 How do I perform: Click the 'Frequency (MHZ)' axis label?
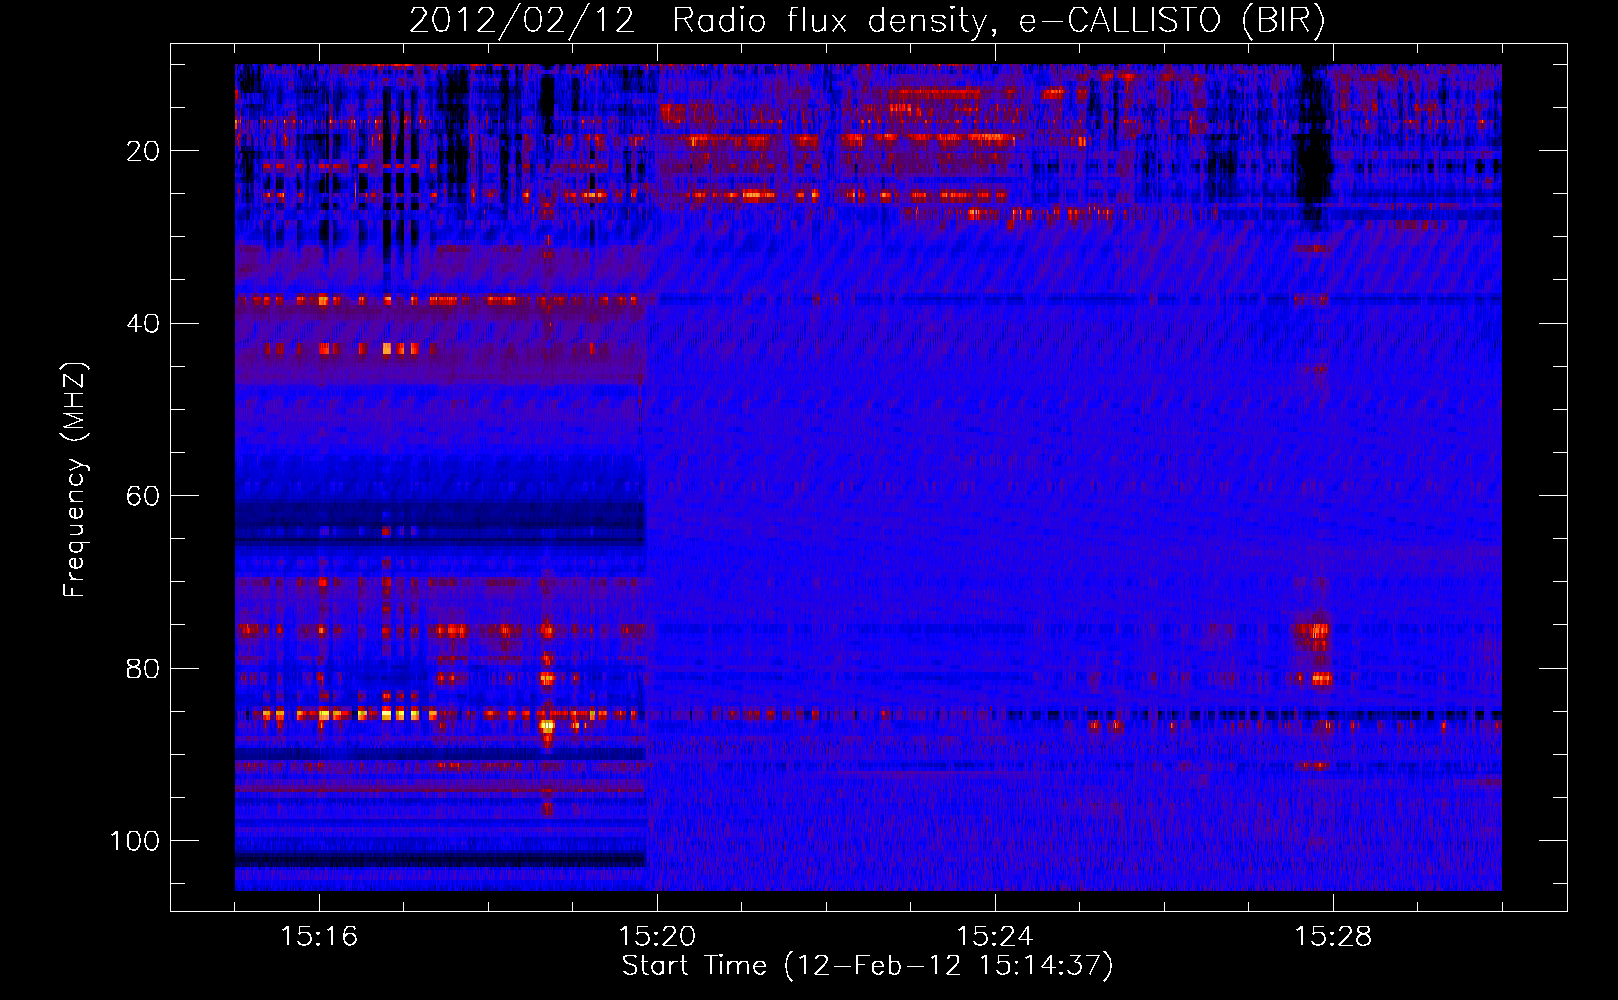(75, 480)
